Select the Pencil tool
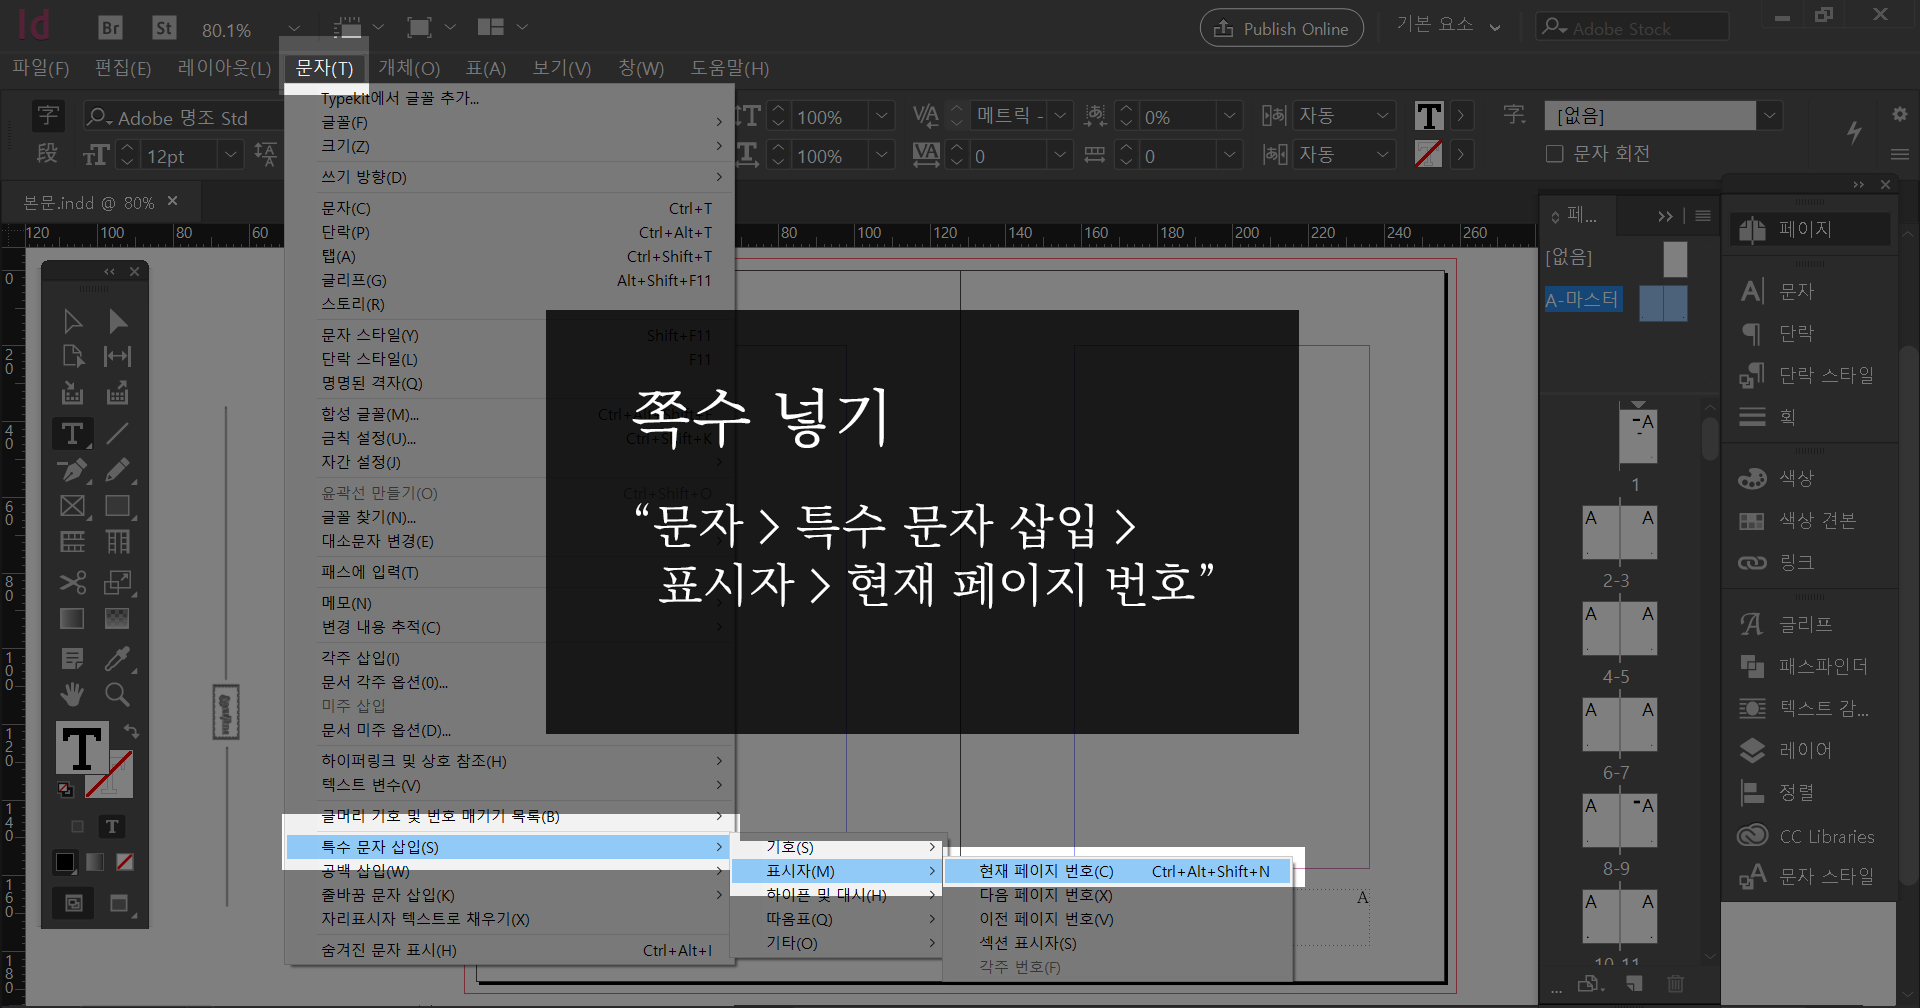The image size is (1920, 1008). pos(118,470)
